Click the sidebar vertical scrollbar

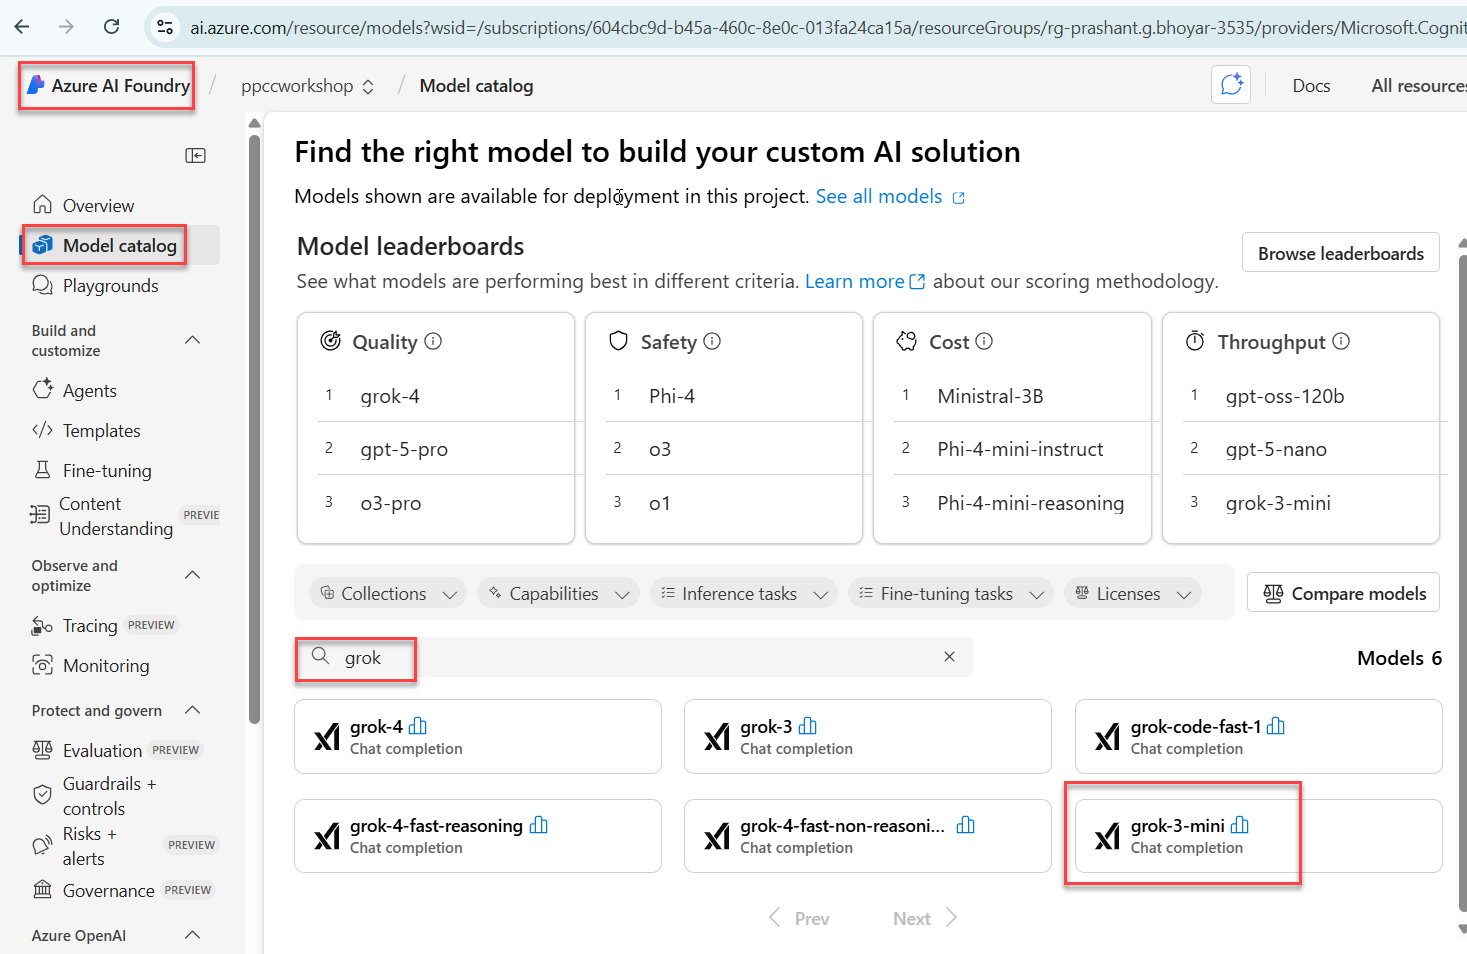click(254, 420)
